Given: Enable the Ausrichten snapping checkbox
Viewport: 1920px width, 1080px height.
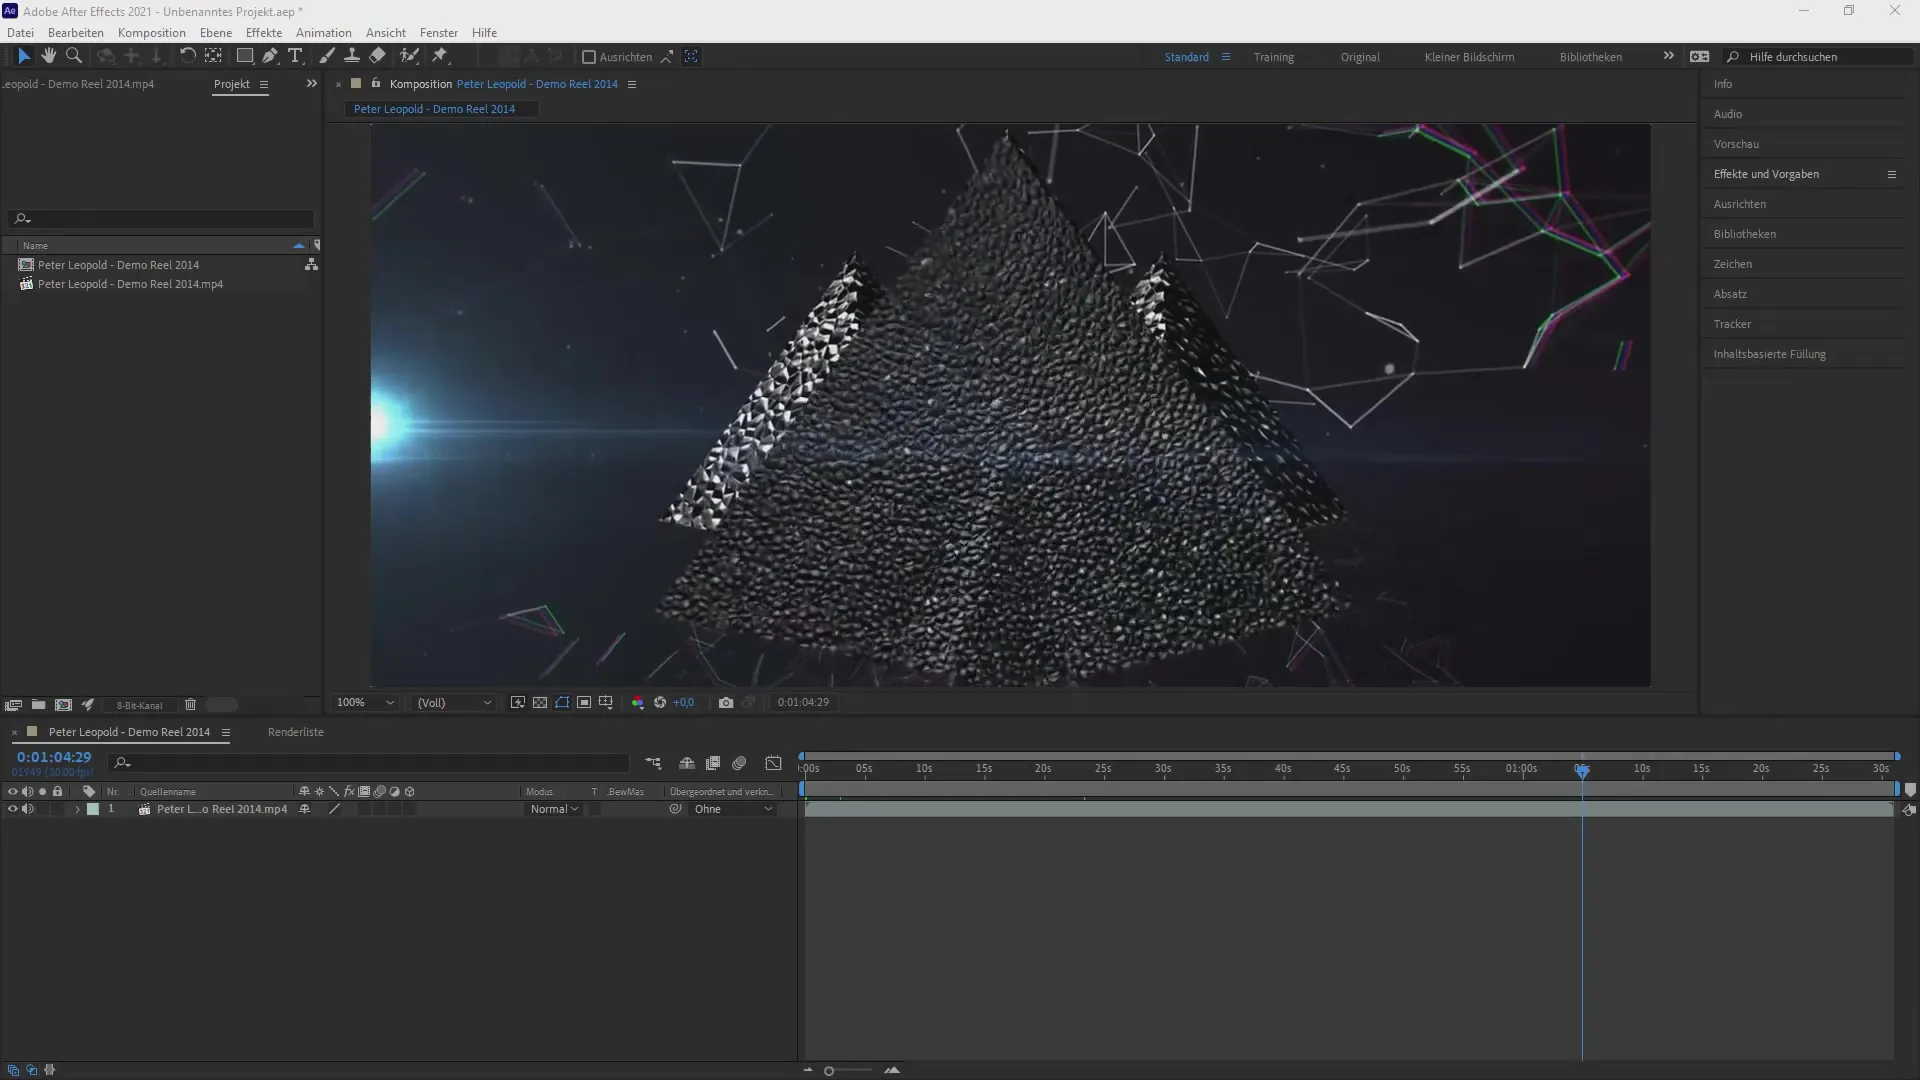Looking at the screenshot, I should (x=589, y=57).
